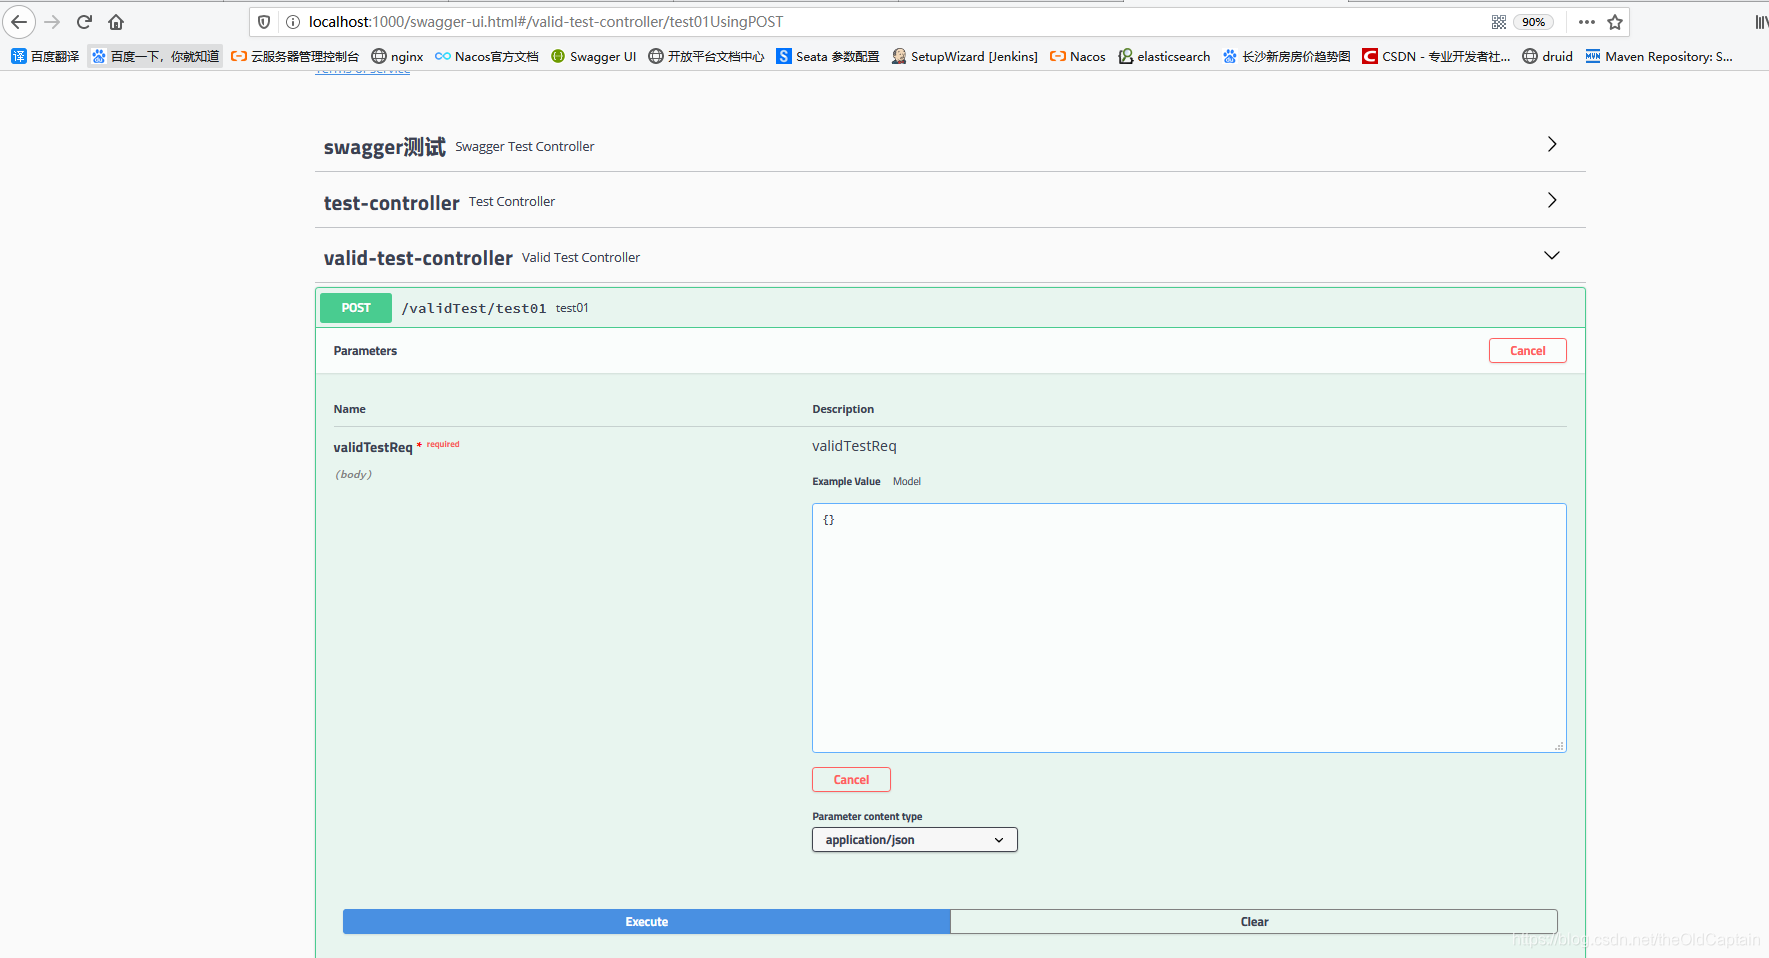This screenshot has height=958, width=1769.
Task: Click inside the request body text area
Action: click(x=1189, y=628)
